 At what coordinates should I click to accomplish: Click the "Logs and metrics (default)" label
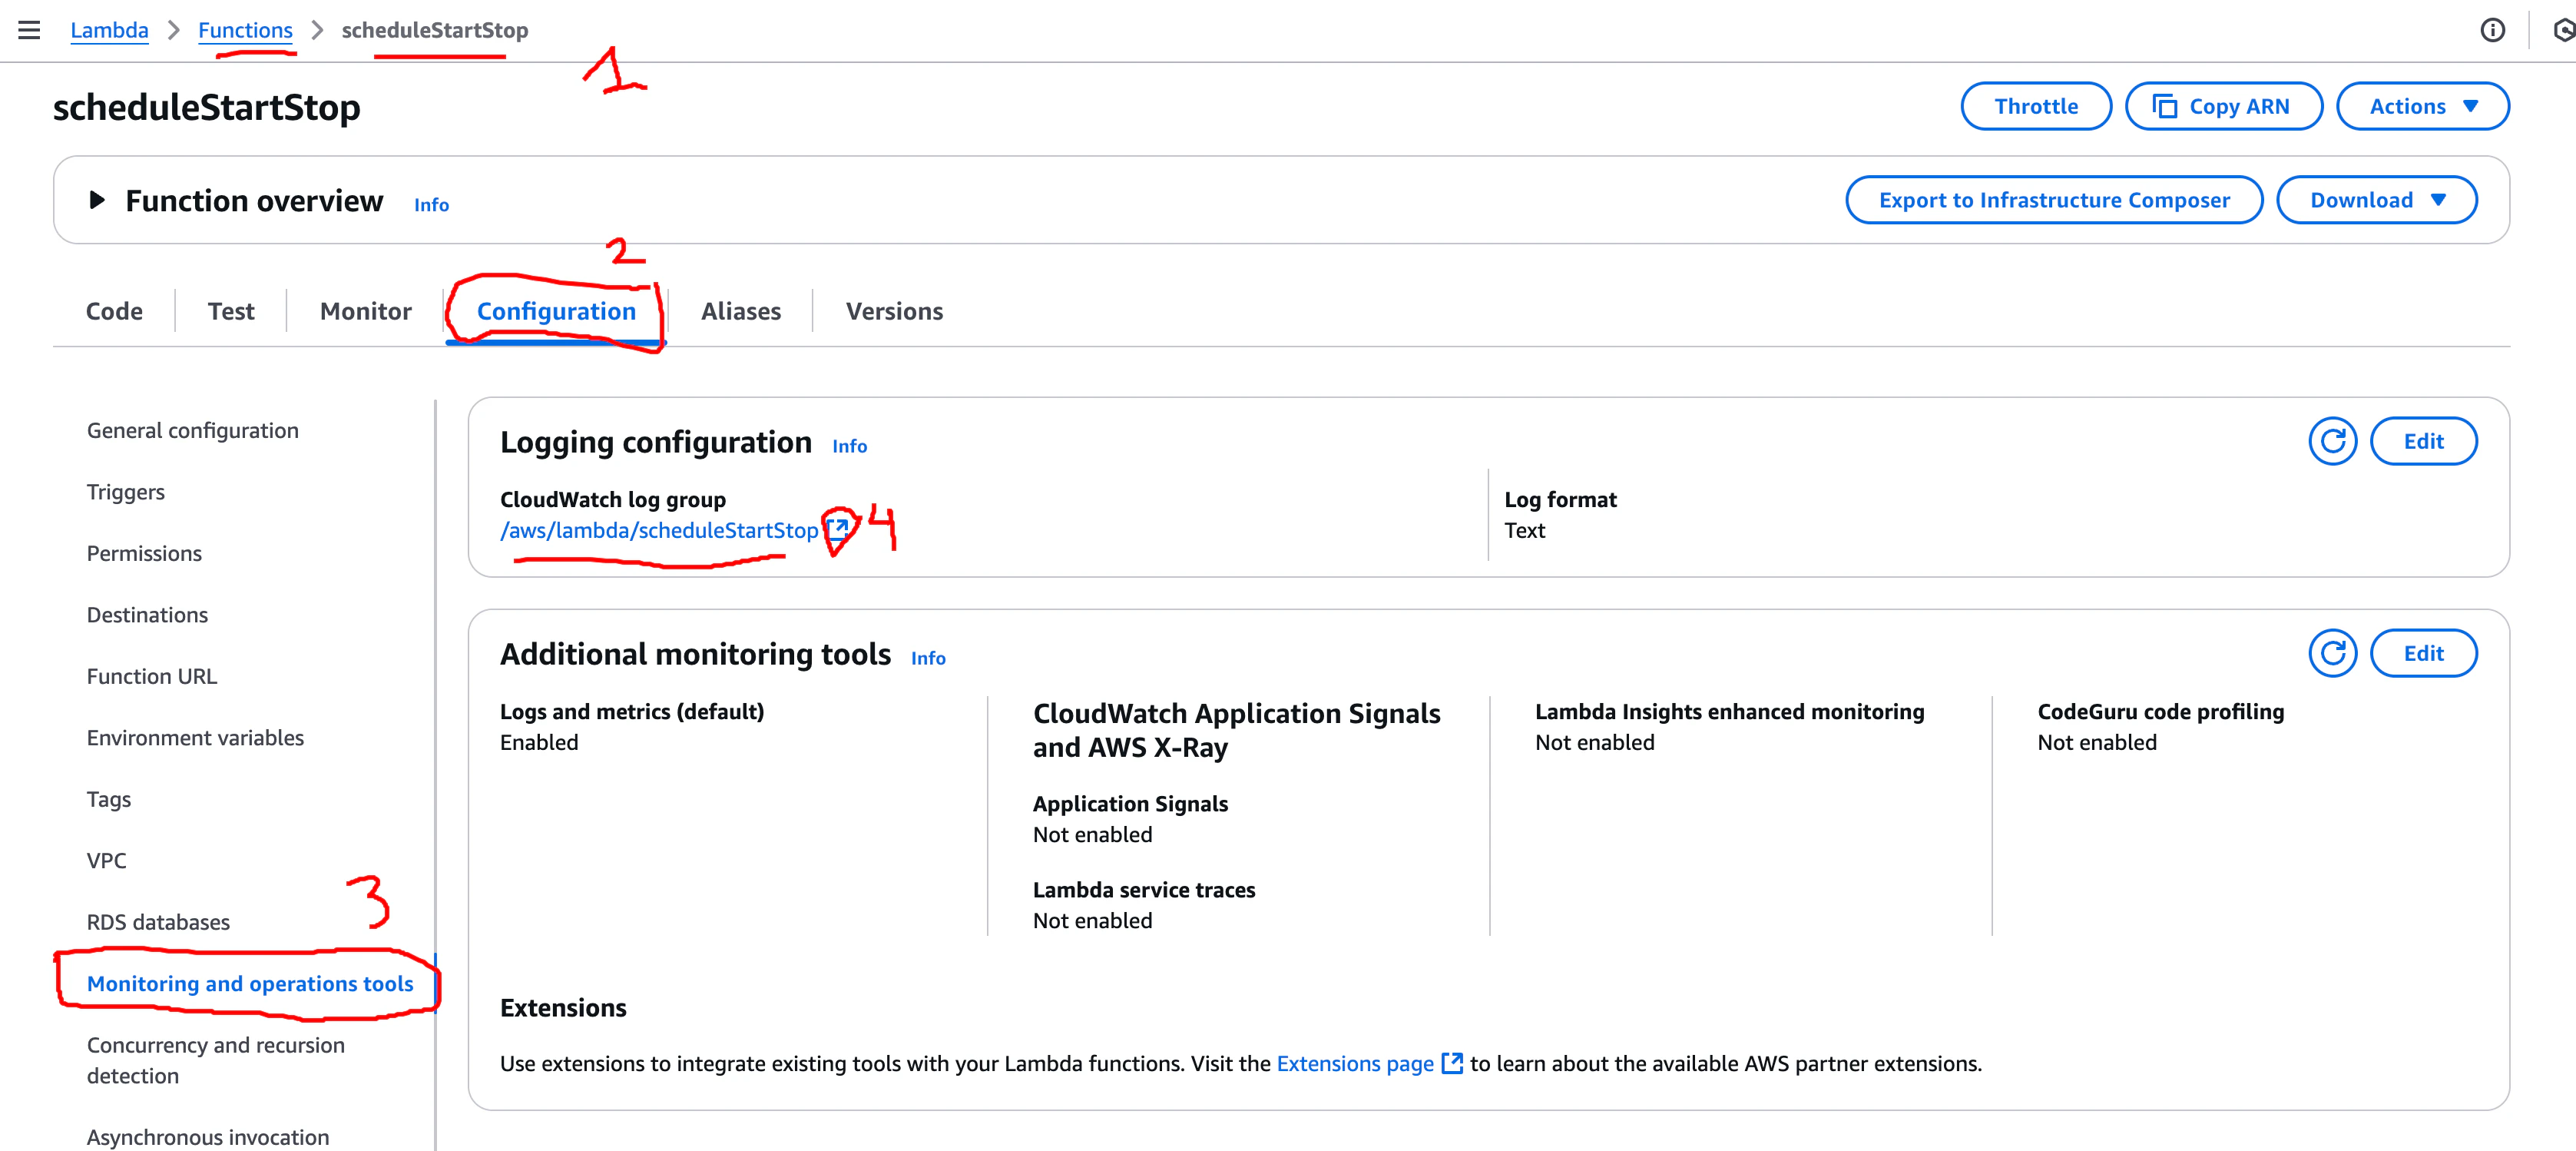tap(632, 711)
